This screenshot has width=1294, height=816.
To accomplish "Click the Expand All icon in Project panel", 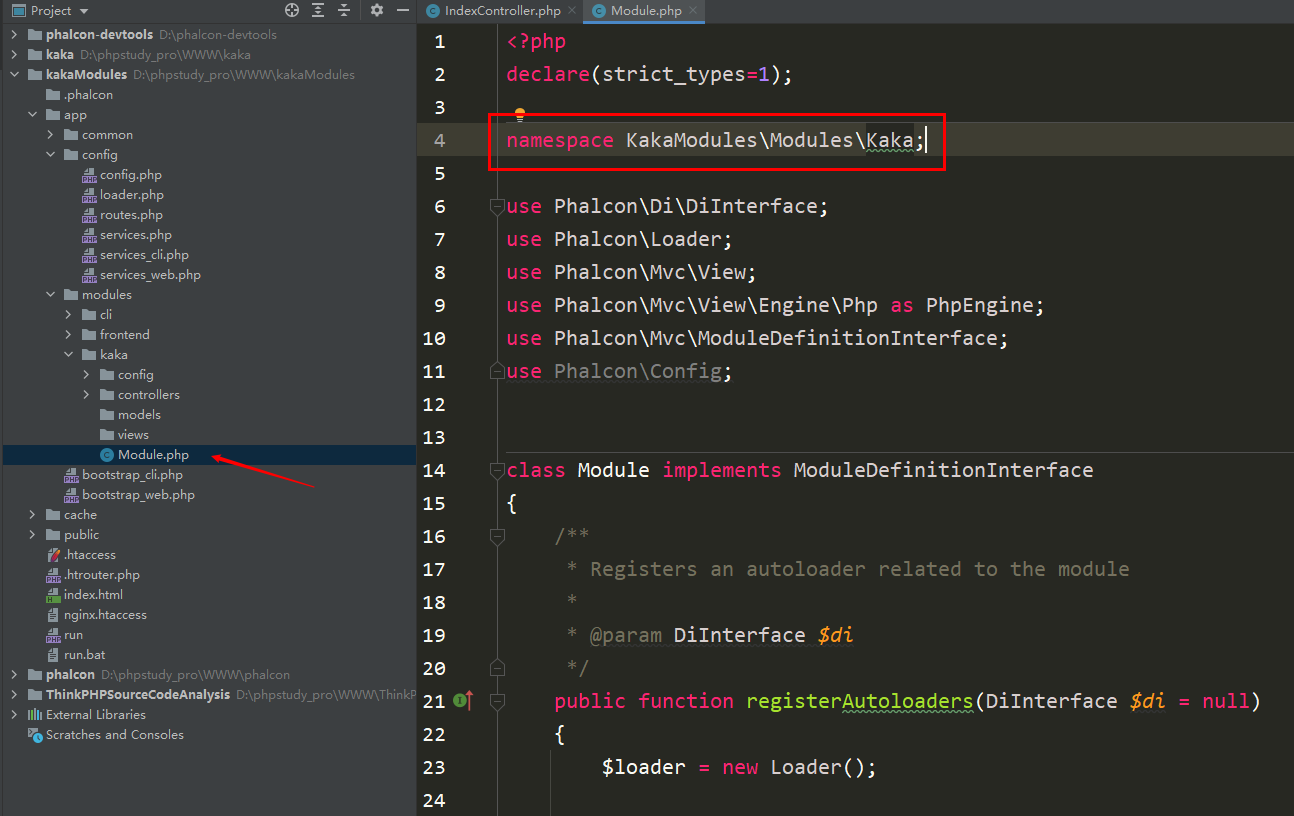I will point(318,10).
